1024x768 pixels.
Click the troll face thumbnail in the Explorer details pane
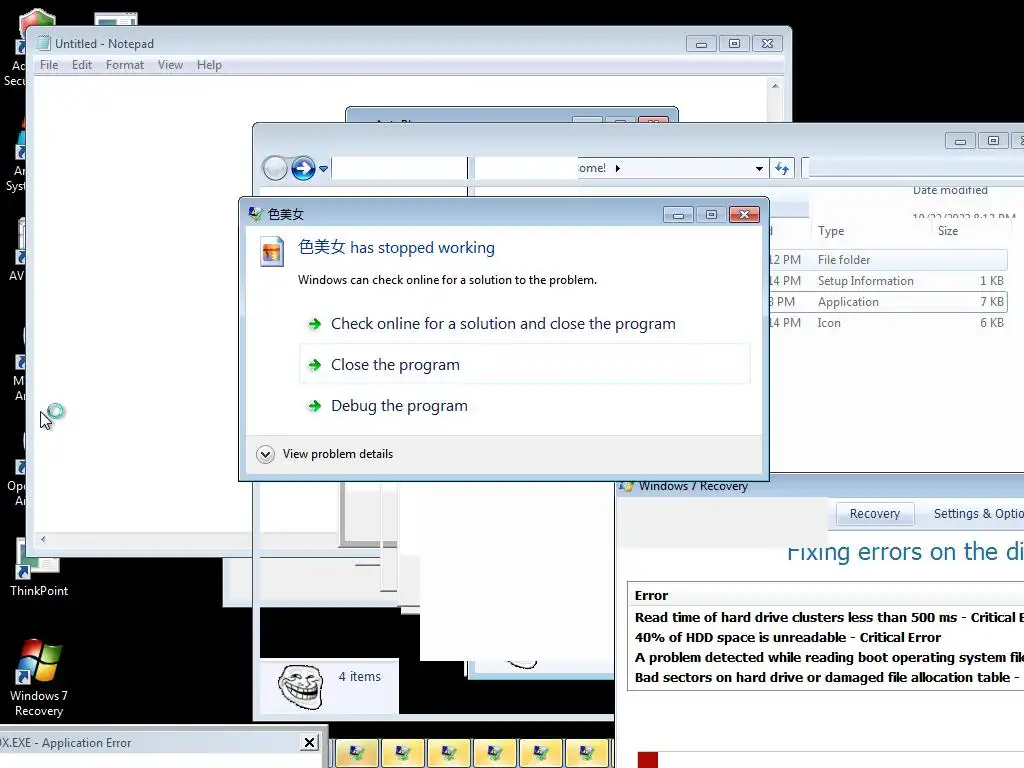pyautogui.click(x=300, y=686)
